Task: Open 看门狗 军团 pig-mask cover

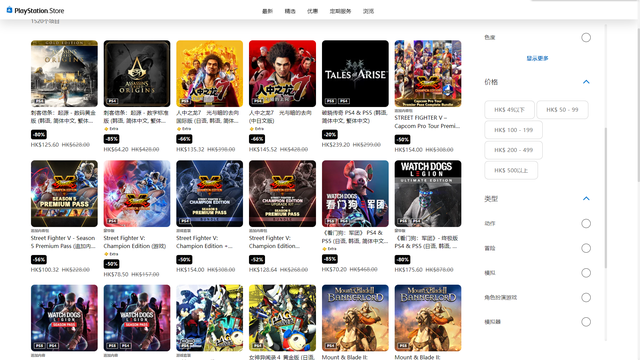Action: pyautogui.click(x=355, y=193)
